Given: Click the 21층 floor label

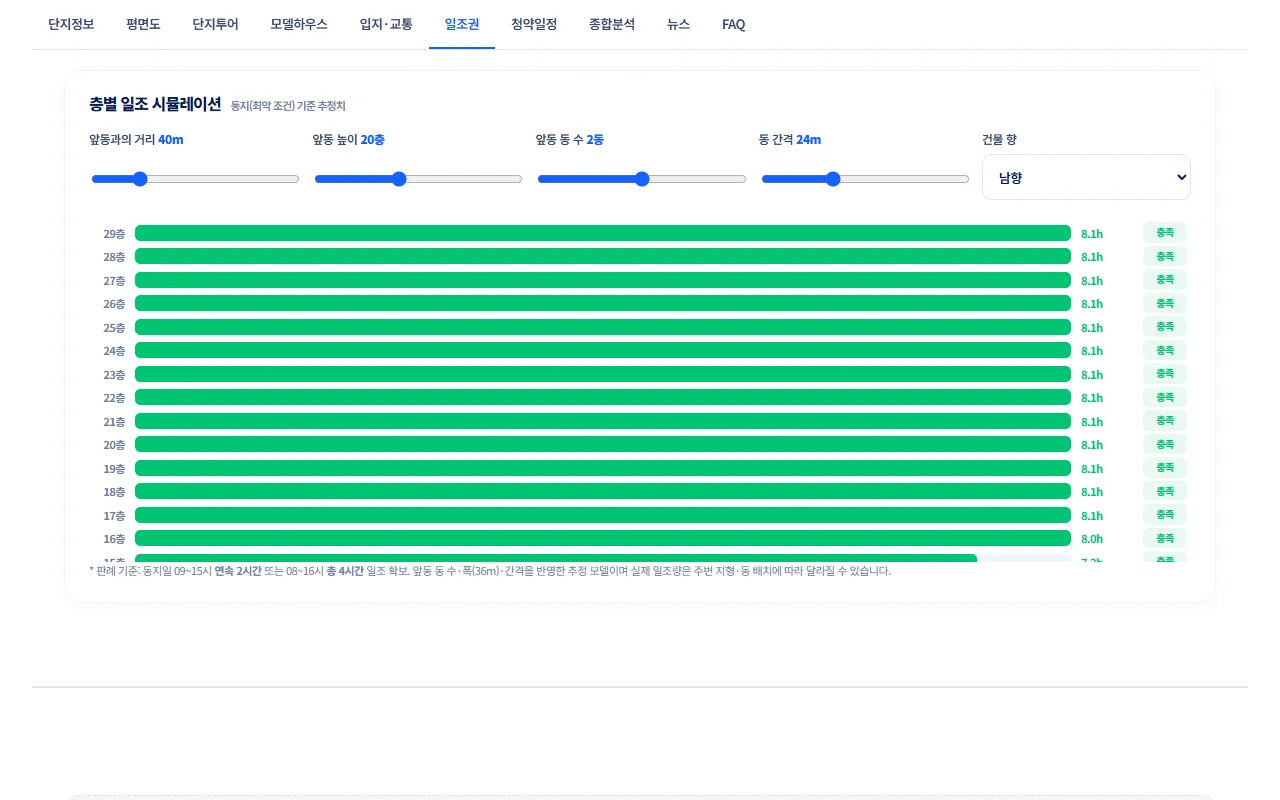Looking at the screenshot, I should (x=114, y=422).
